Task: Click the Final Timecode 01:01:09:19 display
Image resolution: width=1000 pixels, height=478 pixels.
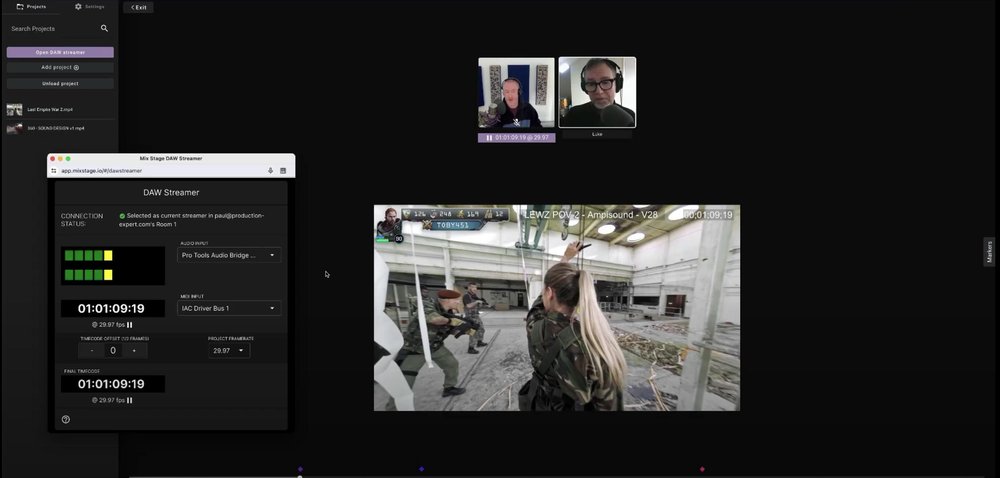Action: coord(113,384)
